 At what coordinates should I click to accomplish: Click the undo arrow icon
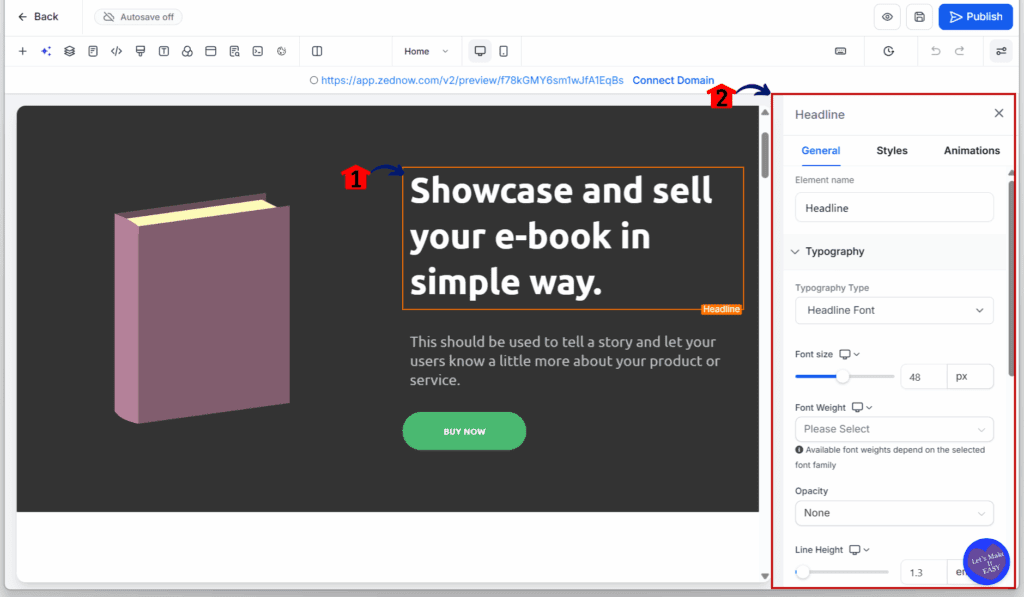(935, 51)
